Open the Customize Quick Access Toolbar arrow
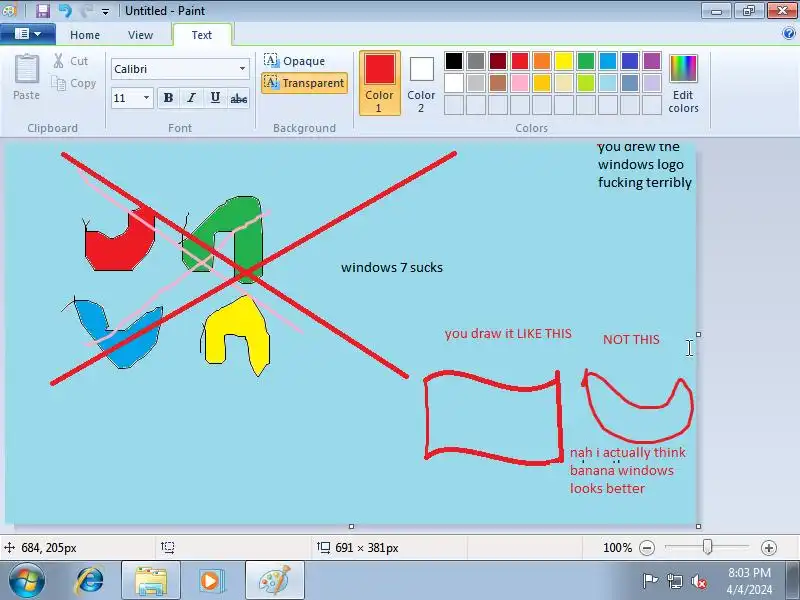Screen dimensions: 800x600 coord(105,11)
